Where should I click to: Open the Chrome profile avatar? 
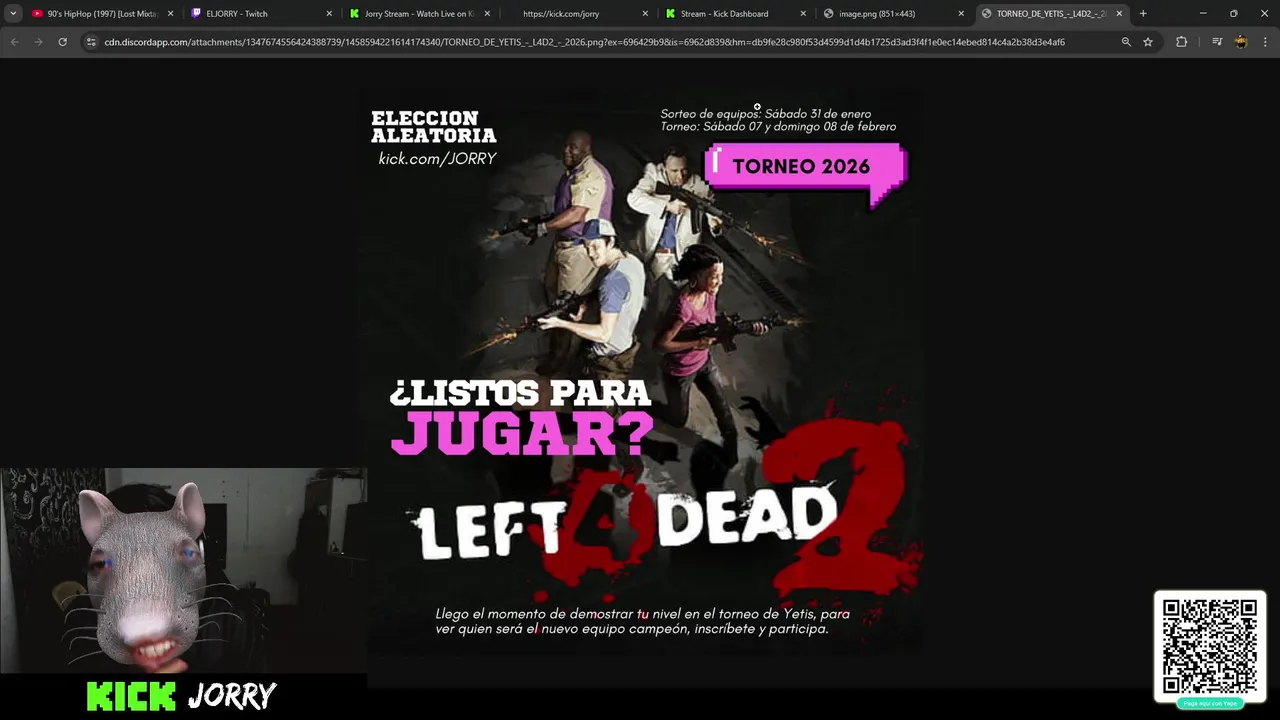[x=1241, y=42]
